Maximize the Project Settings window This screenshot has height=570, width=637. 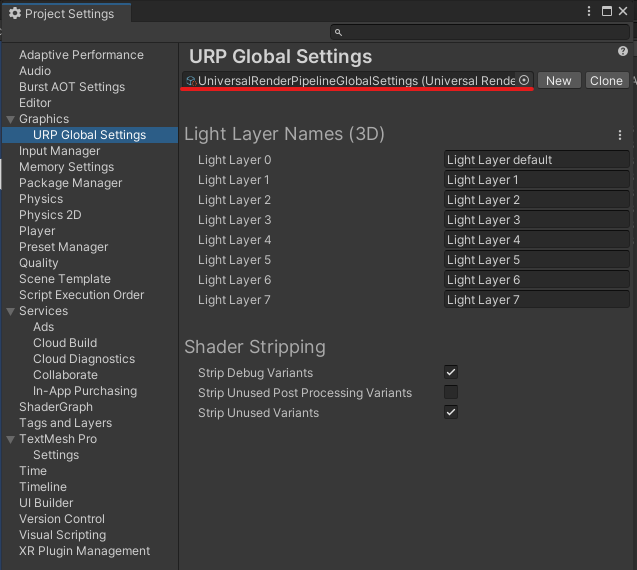[607, 11]
